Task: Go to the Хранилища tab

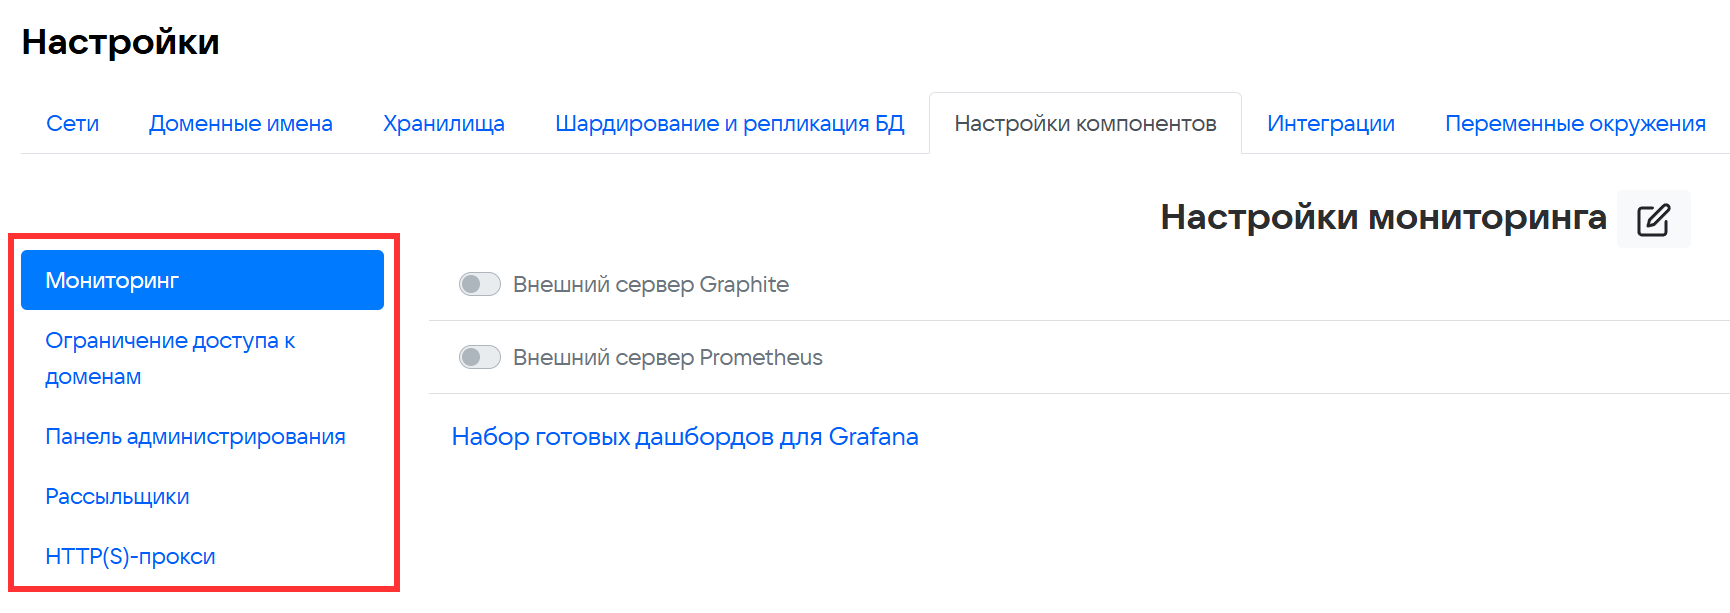Action: click(444, 124)
